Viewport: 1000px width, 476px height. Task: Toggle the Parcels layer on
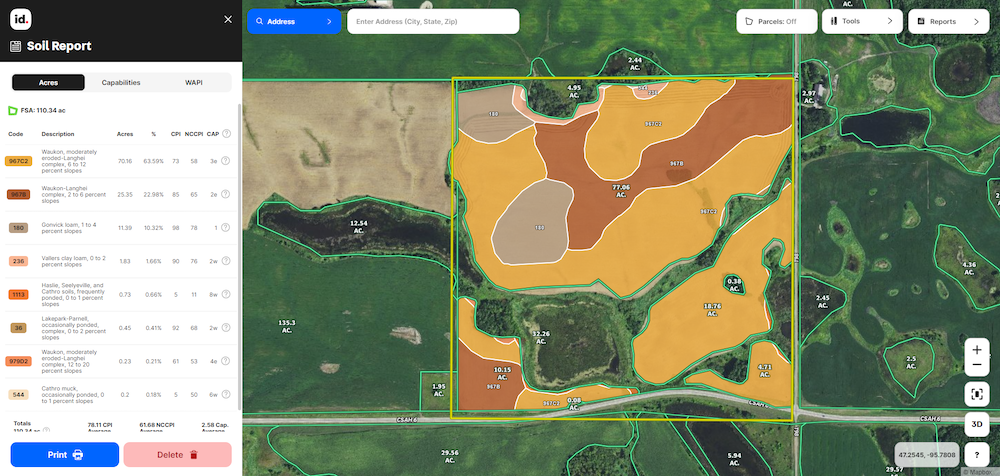click(776, 21)
